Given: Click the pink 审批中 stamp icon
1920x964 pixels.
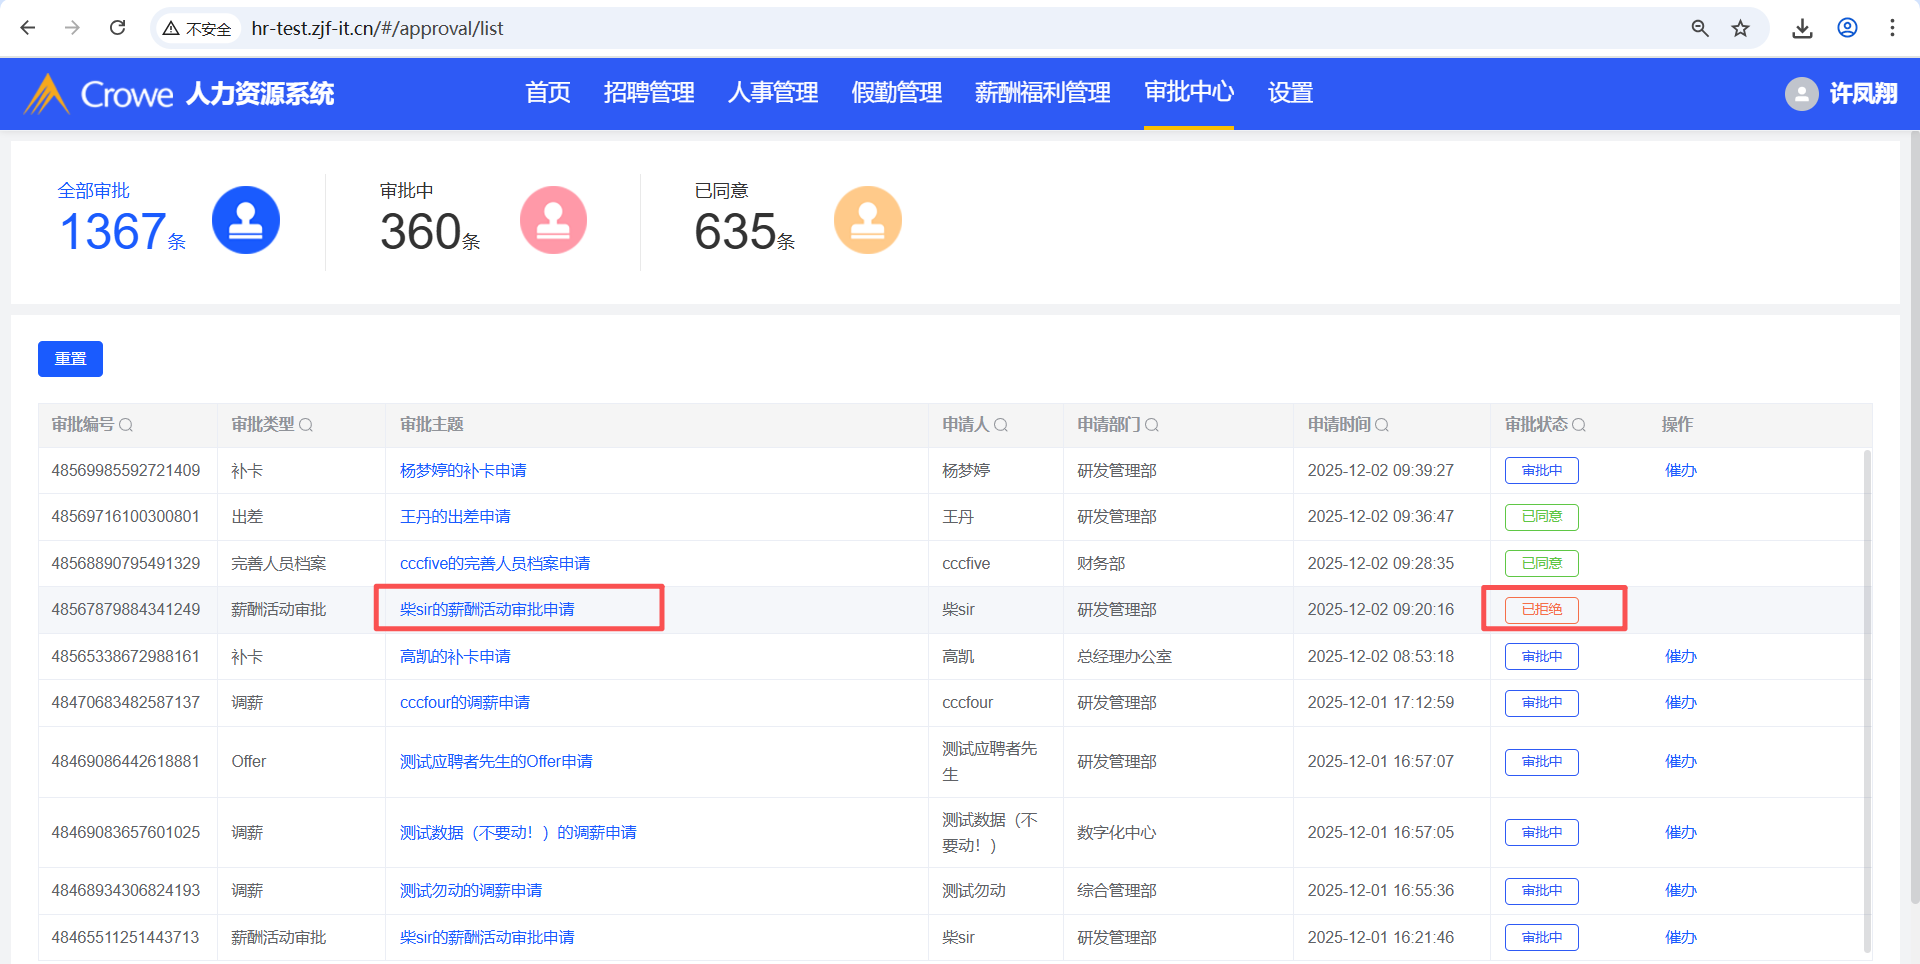Looking at the screenshot, I should [x=553, y=220].
